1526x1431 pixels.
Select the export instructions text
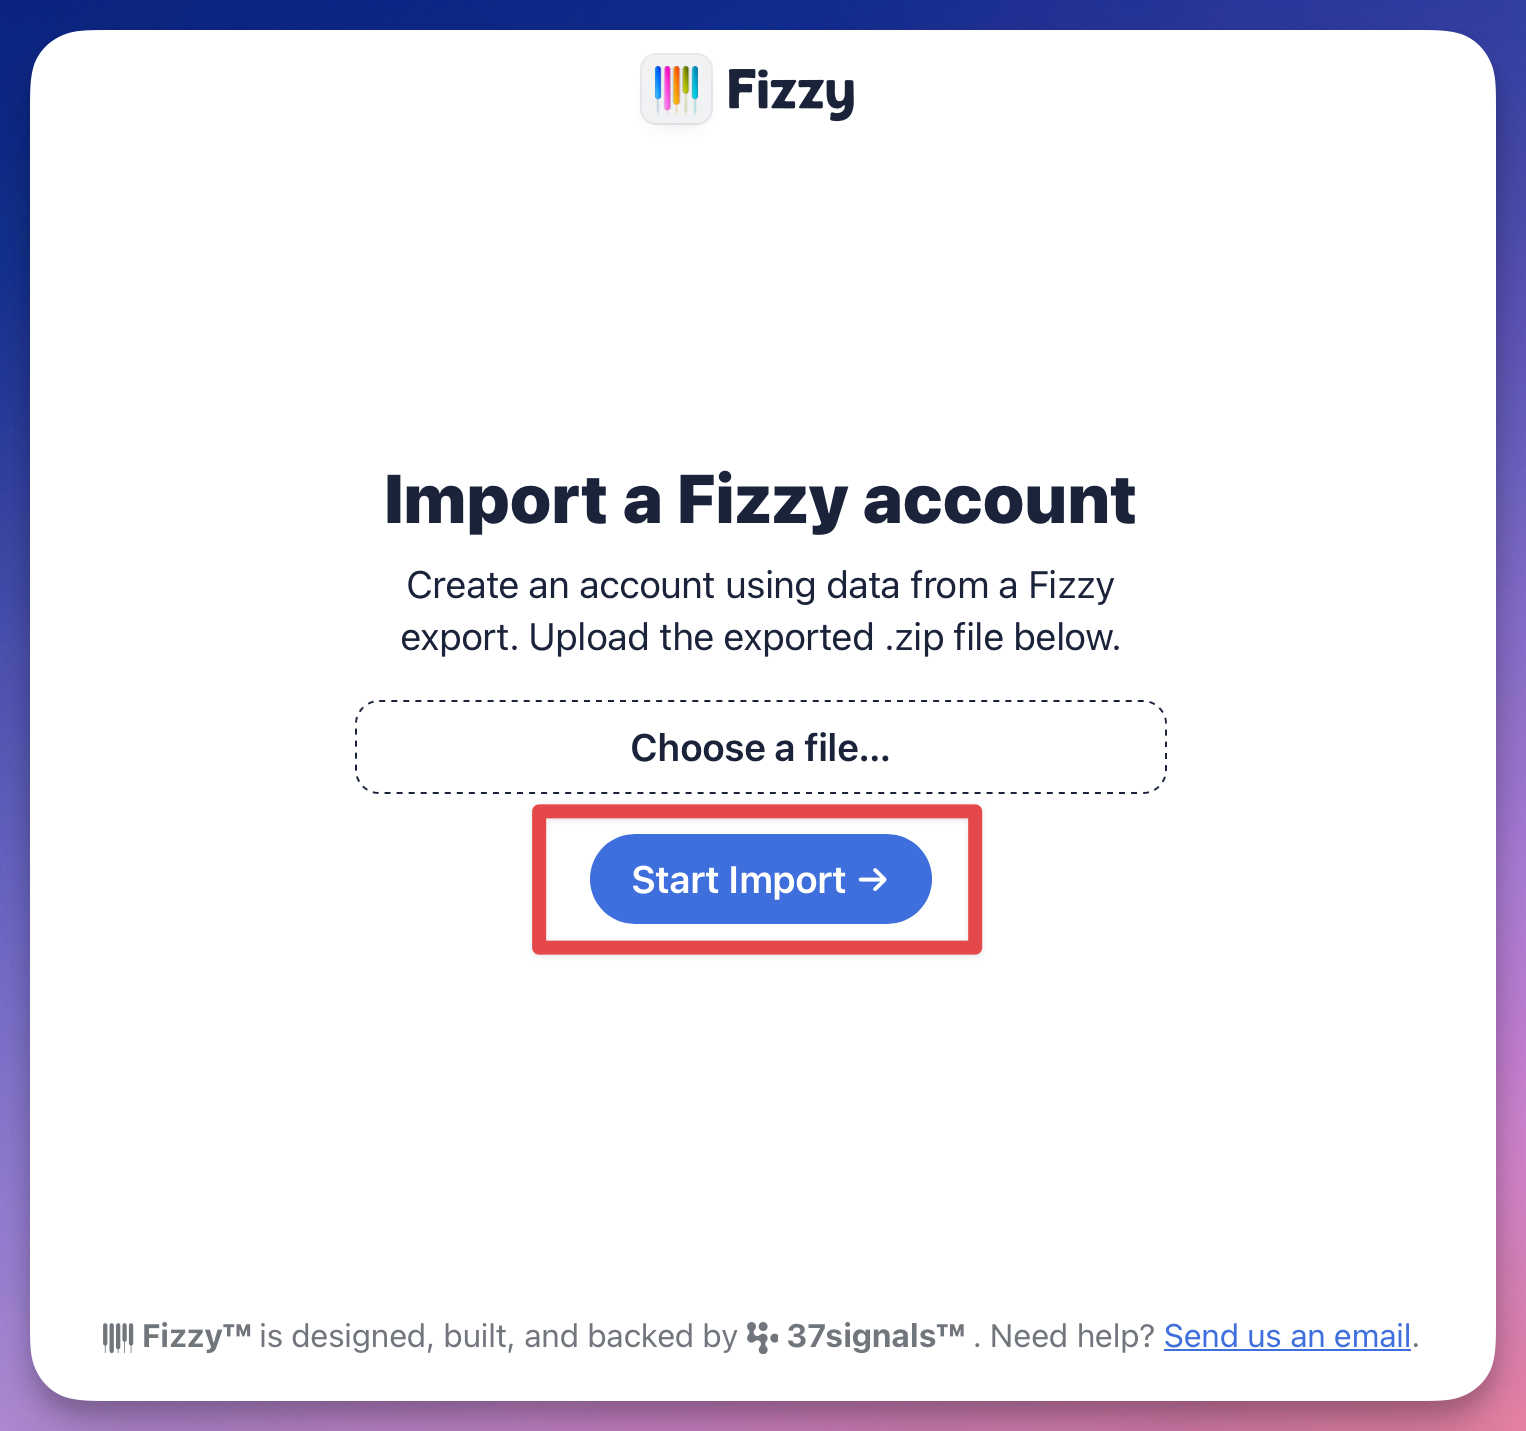point(760,610)
